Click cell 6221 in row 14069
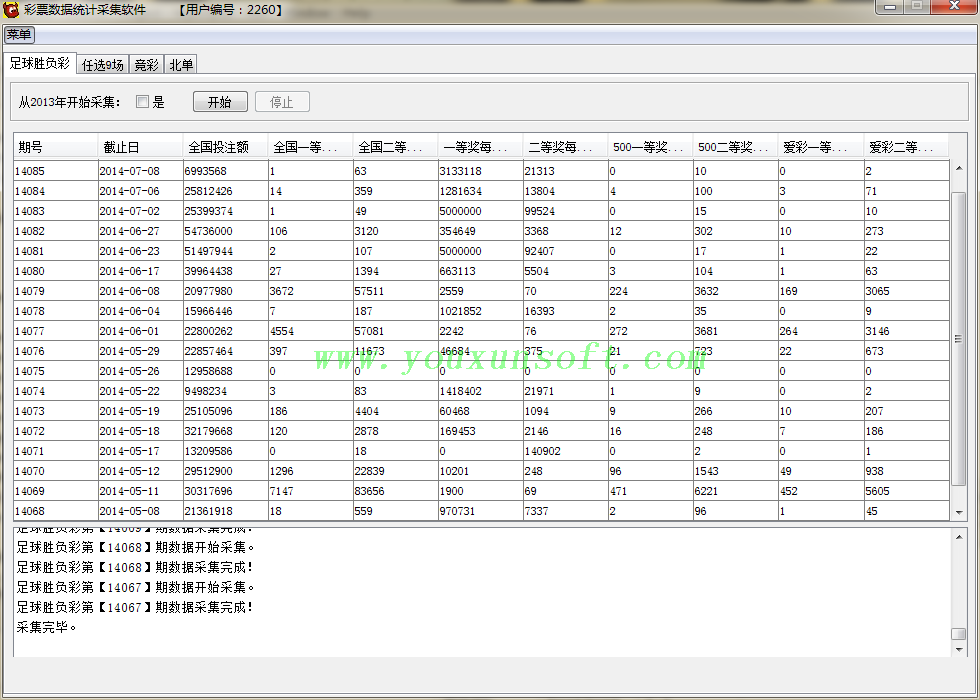Image resolution: width=980 pixels, height=700 pixels. click(736, 491)
